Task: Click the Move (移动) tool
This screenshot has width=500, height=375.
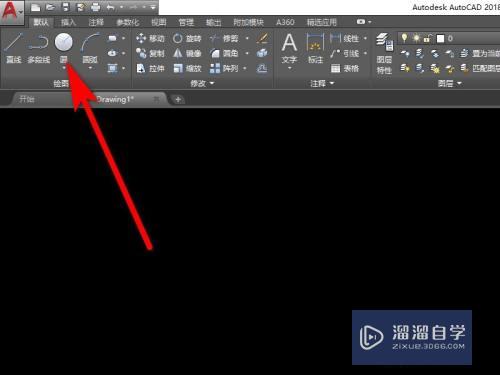Action: 150,39
